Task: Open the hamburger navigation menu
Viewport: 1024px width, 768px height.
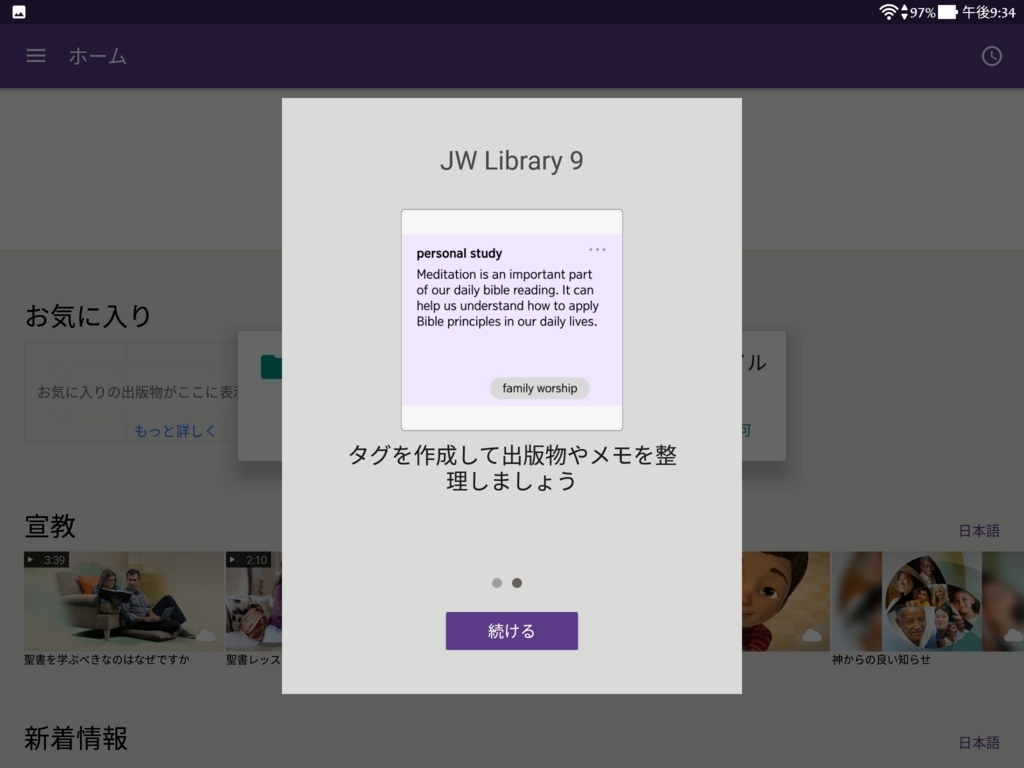Action: (x=36, y=56)
